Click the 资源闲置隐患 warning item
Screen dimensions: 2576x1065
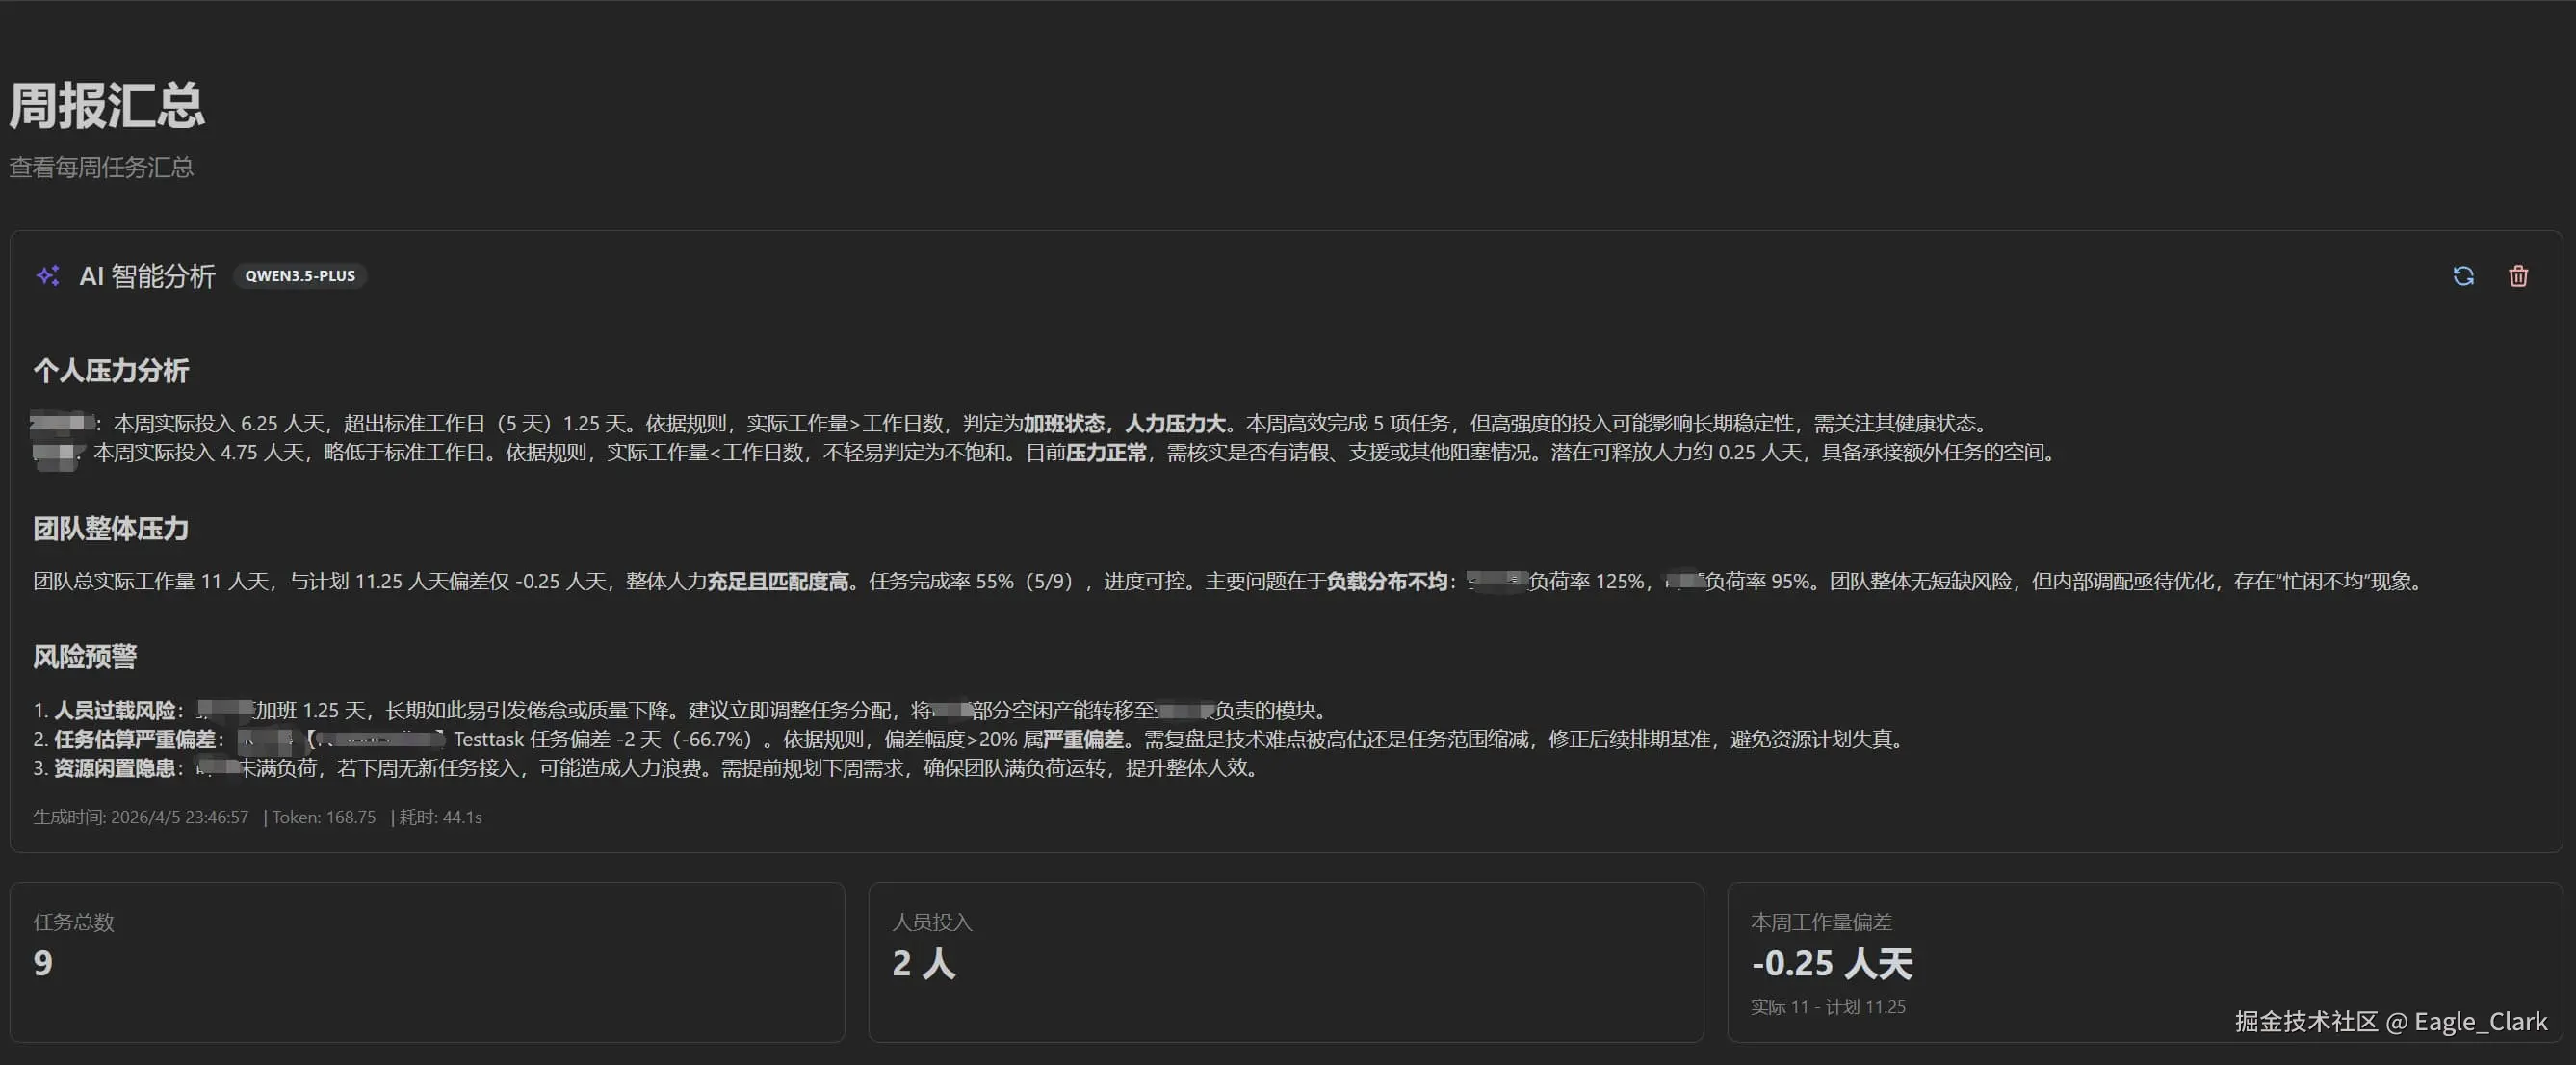point(114,768)
